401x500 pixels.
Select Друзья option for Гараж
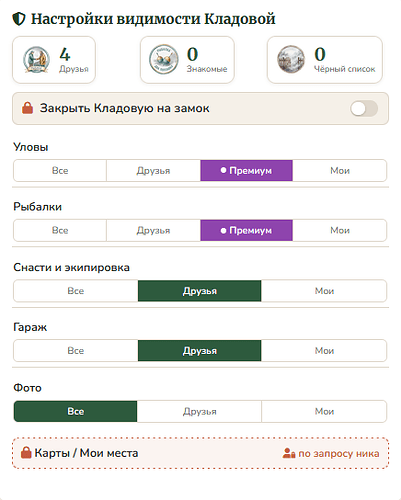pyautogui.click(x=200, y=351)
